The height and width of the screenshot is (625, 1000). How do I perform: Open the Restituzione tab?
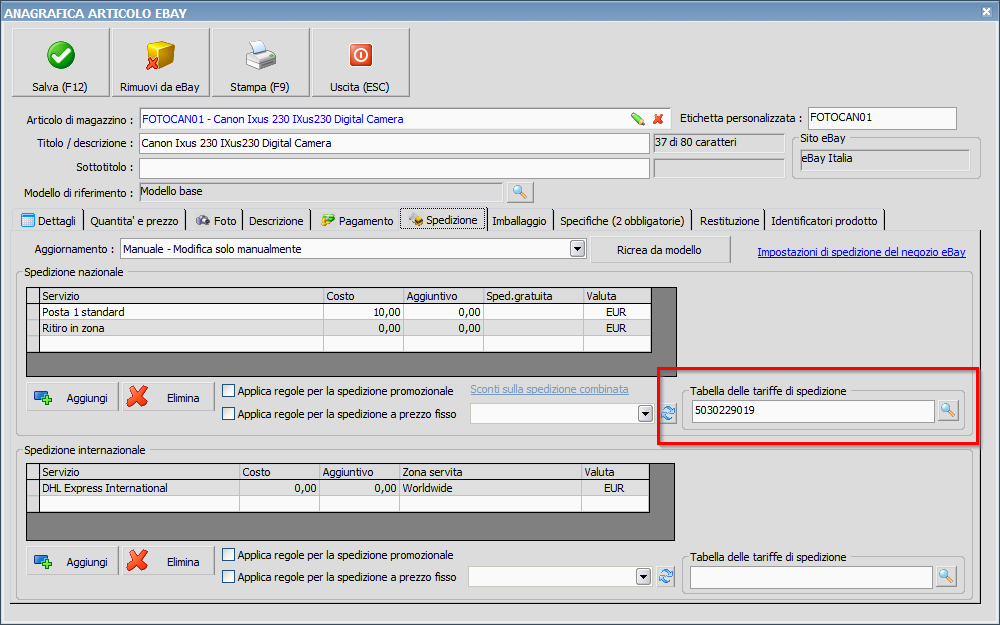(x=729, y=221)
